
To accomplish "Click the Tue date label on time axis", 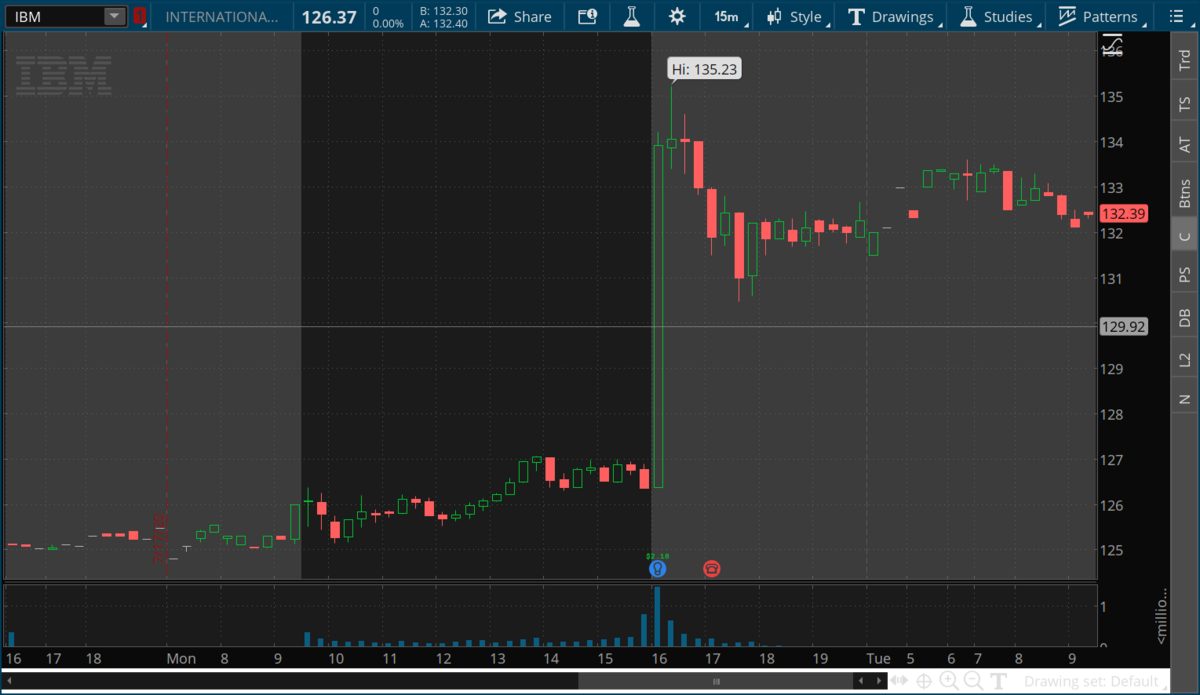I will pos(878,658).
